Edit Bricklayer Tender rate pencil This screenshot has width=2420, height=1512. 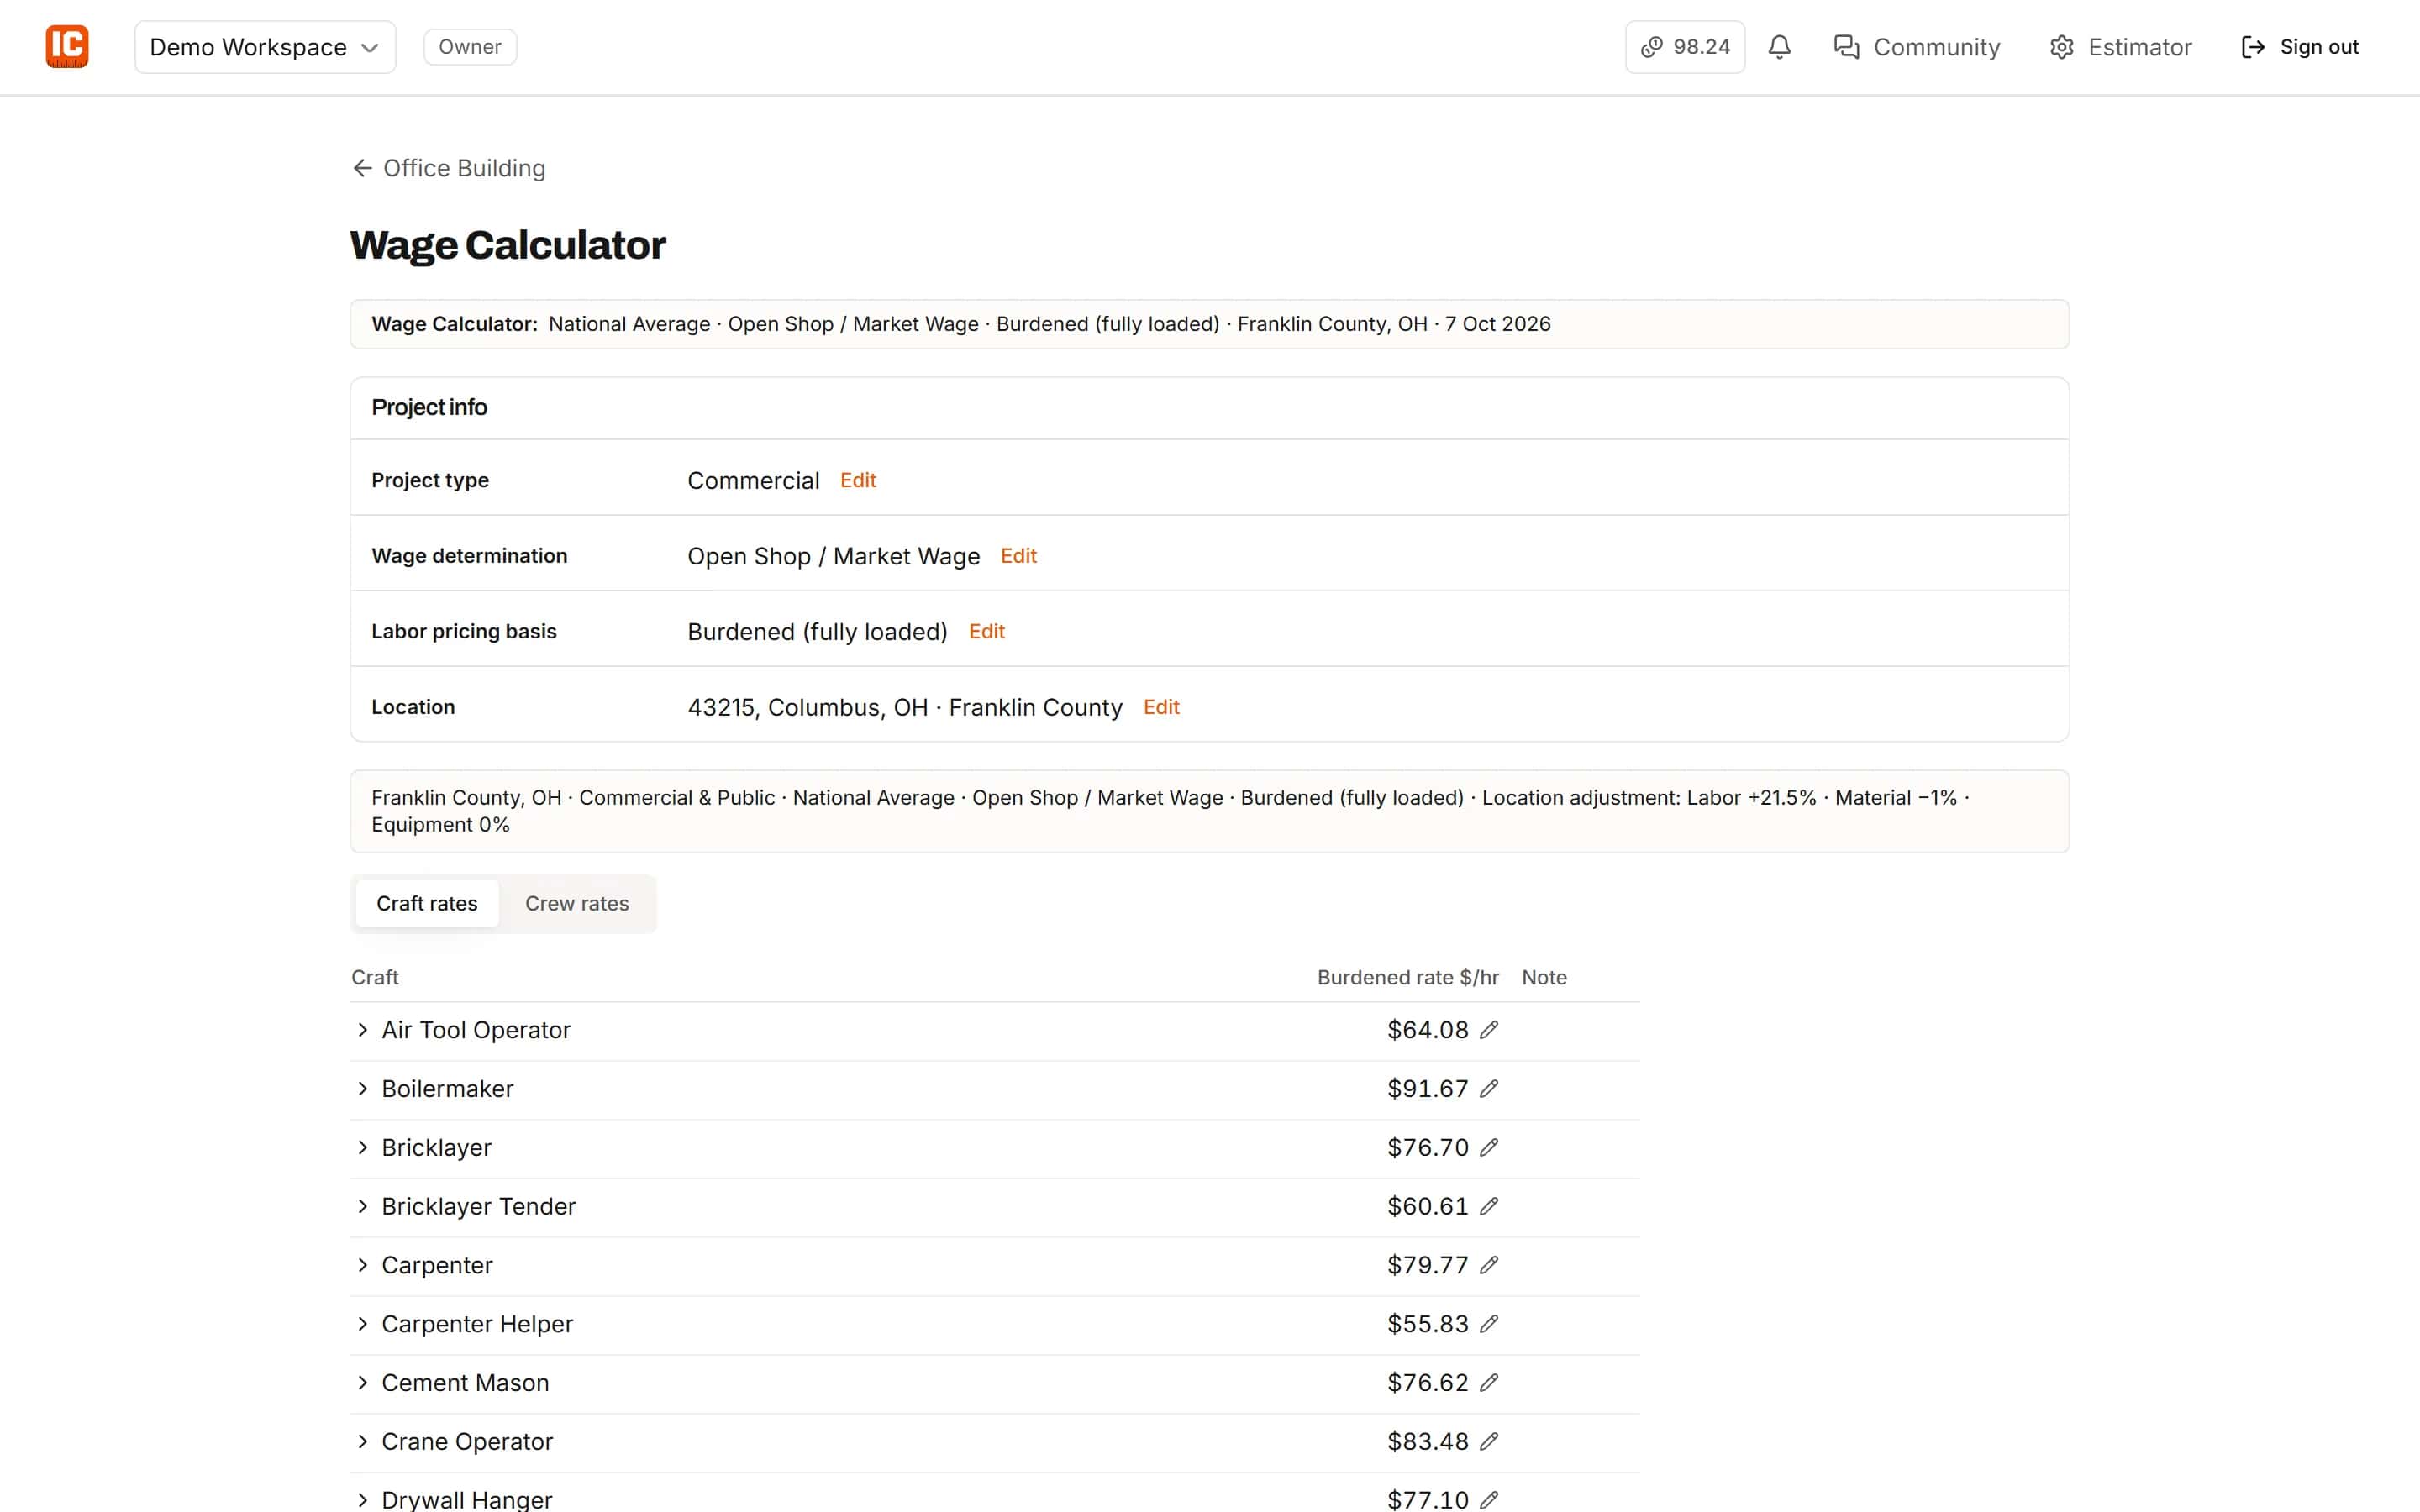(x=1489, y=1207)
